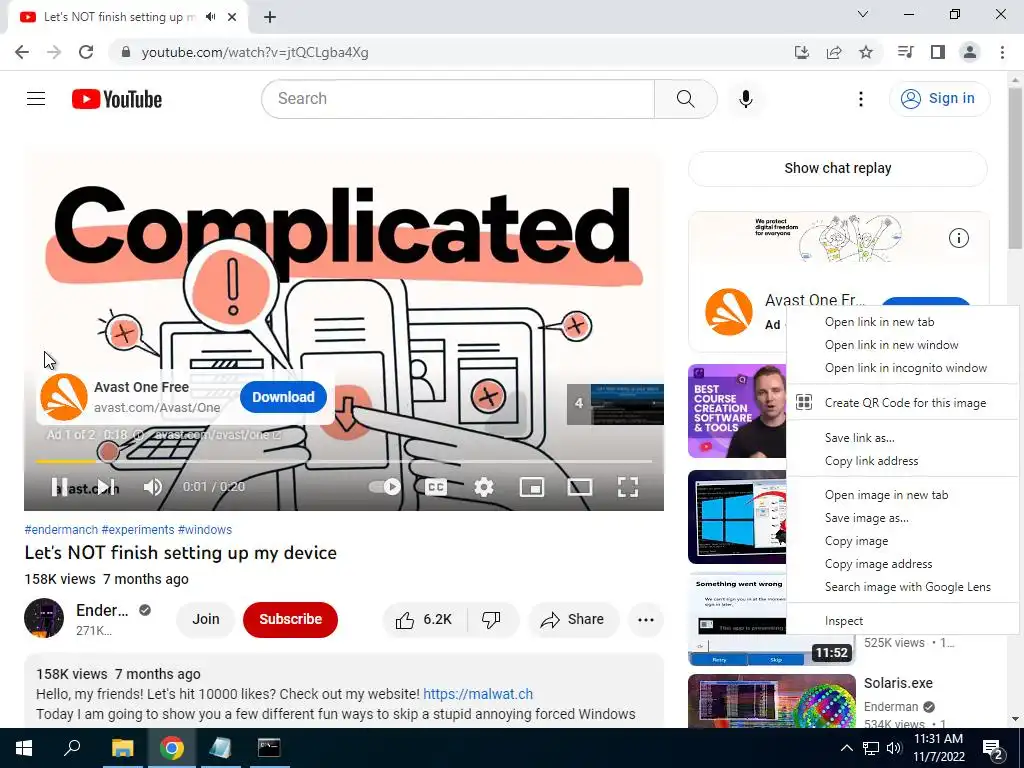Open link in new tab
Screen dimensions: 1024x768
point(903,322)
